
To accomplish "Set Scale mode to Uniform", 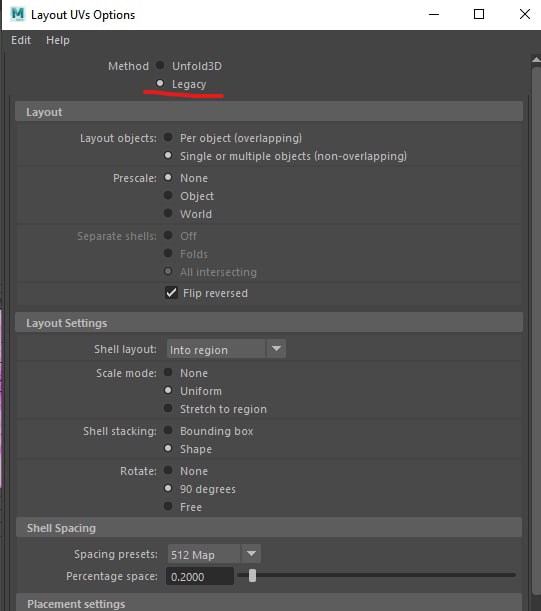I will [x=168, y=390].
